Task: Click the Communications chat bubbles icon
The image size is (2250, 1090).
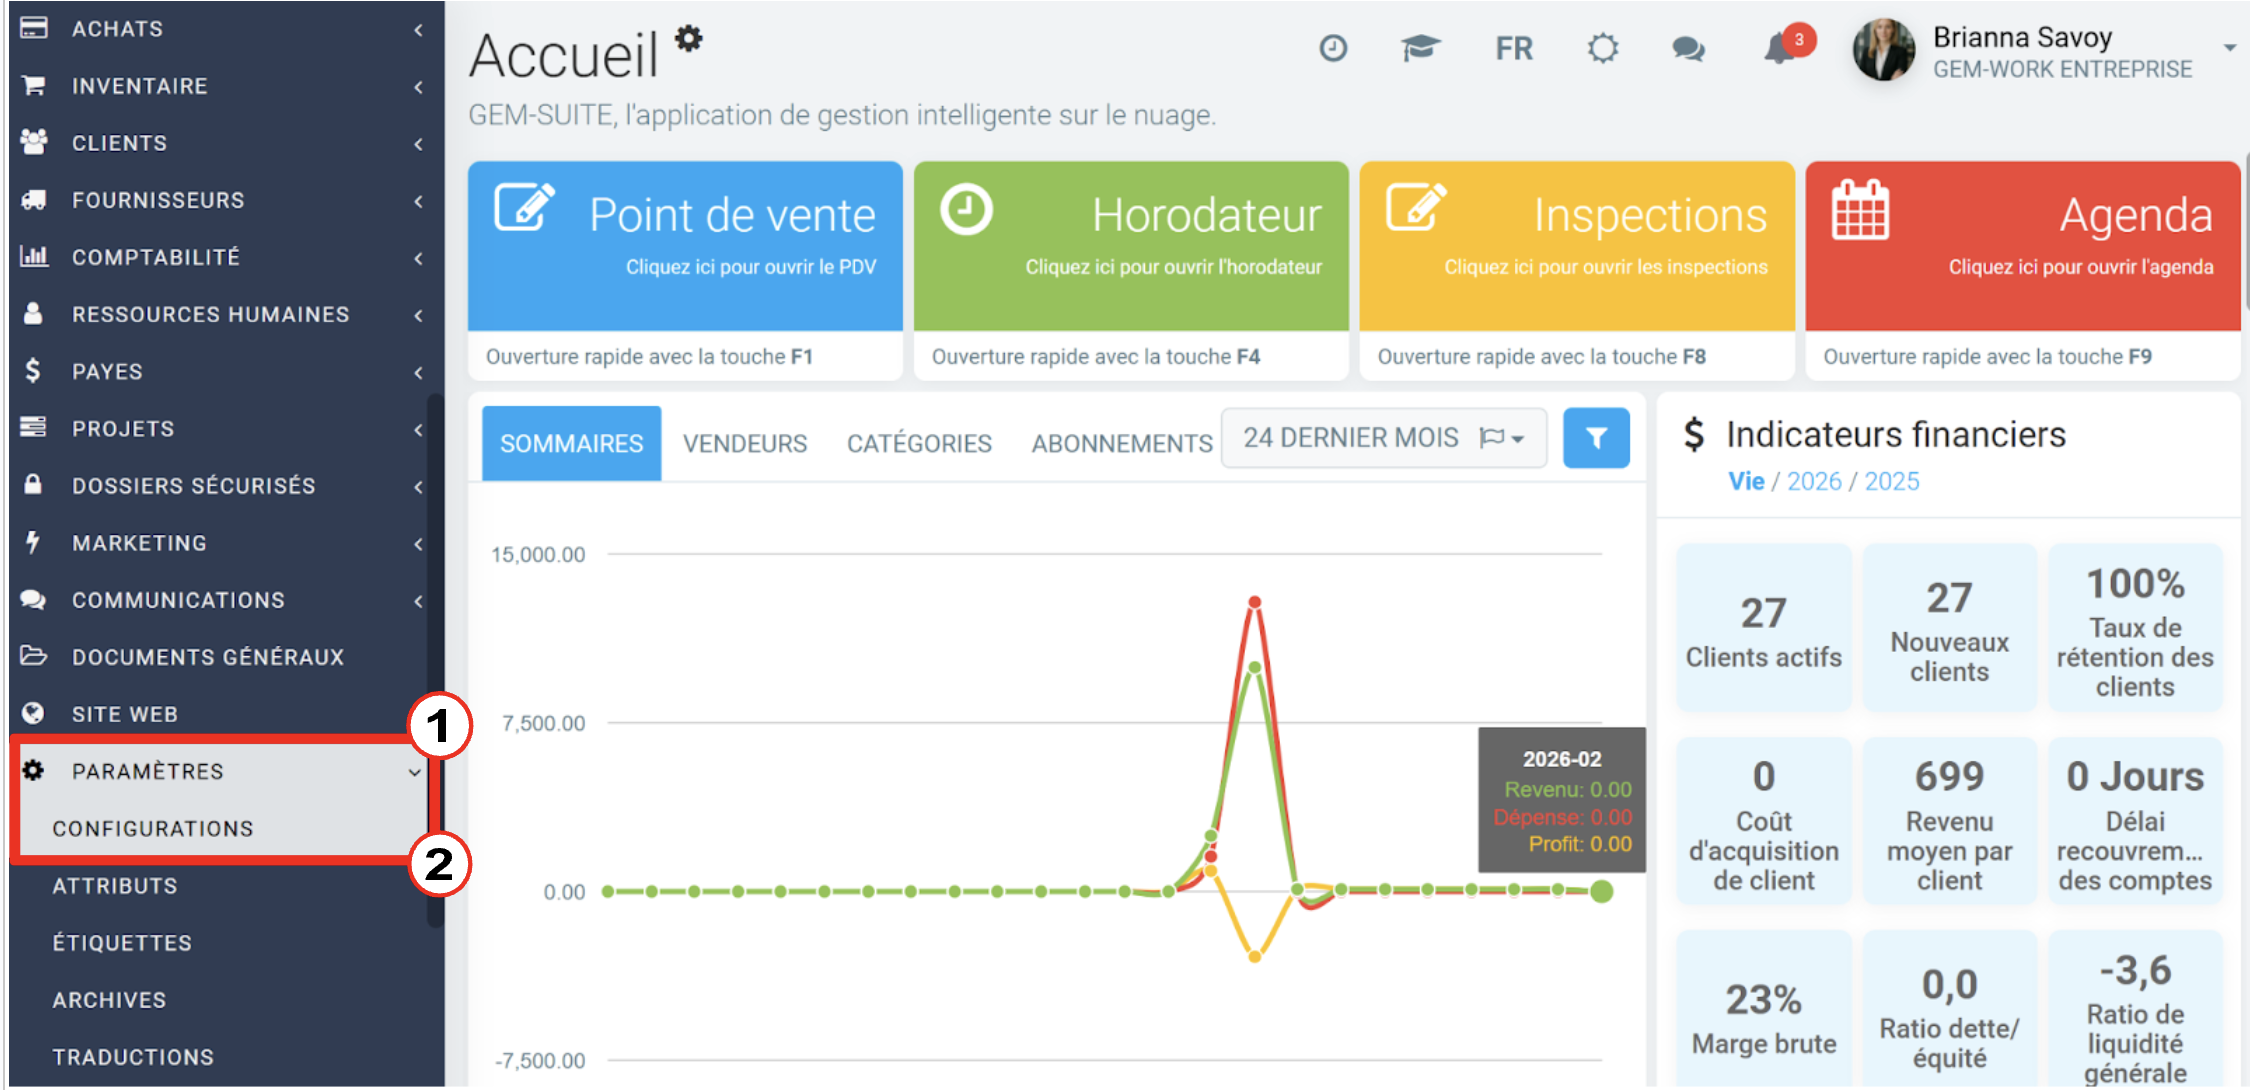Action: [34, 600]
